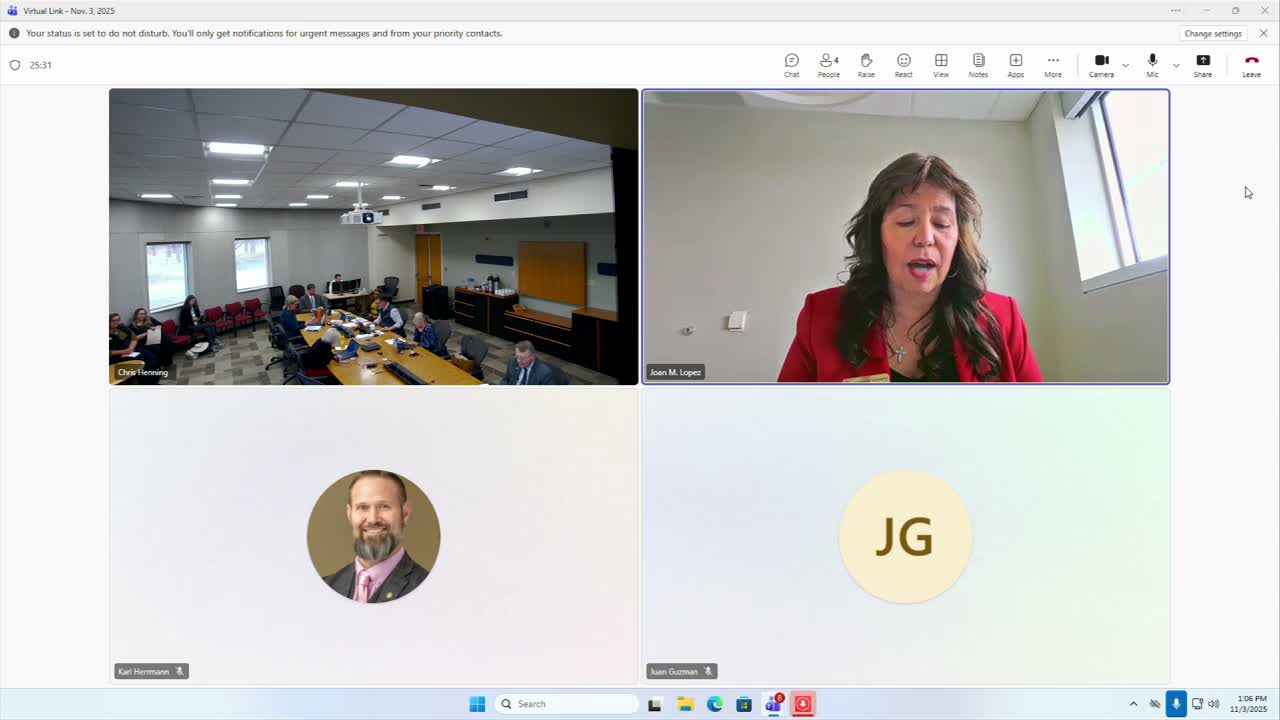Viewport: 1280px width, 720px height.
Task: Select Karl Herrmann's participant tile
Action: pyautogui.click(x=373, y=536)
